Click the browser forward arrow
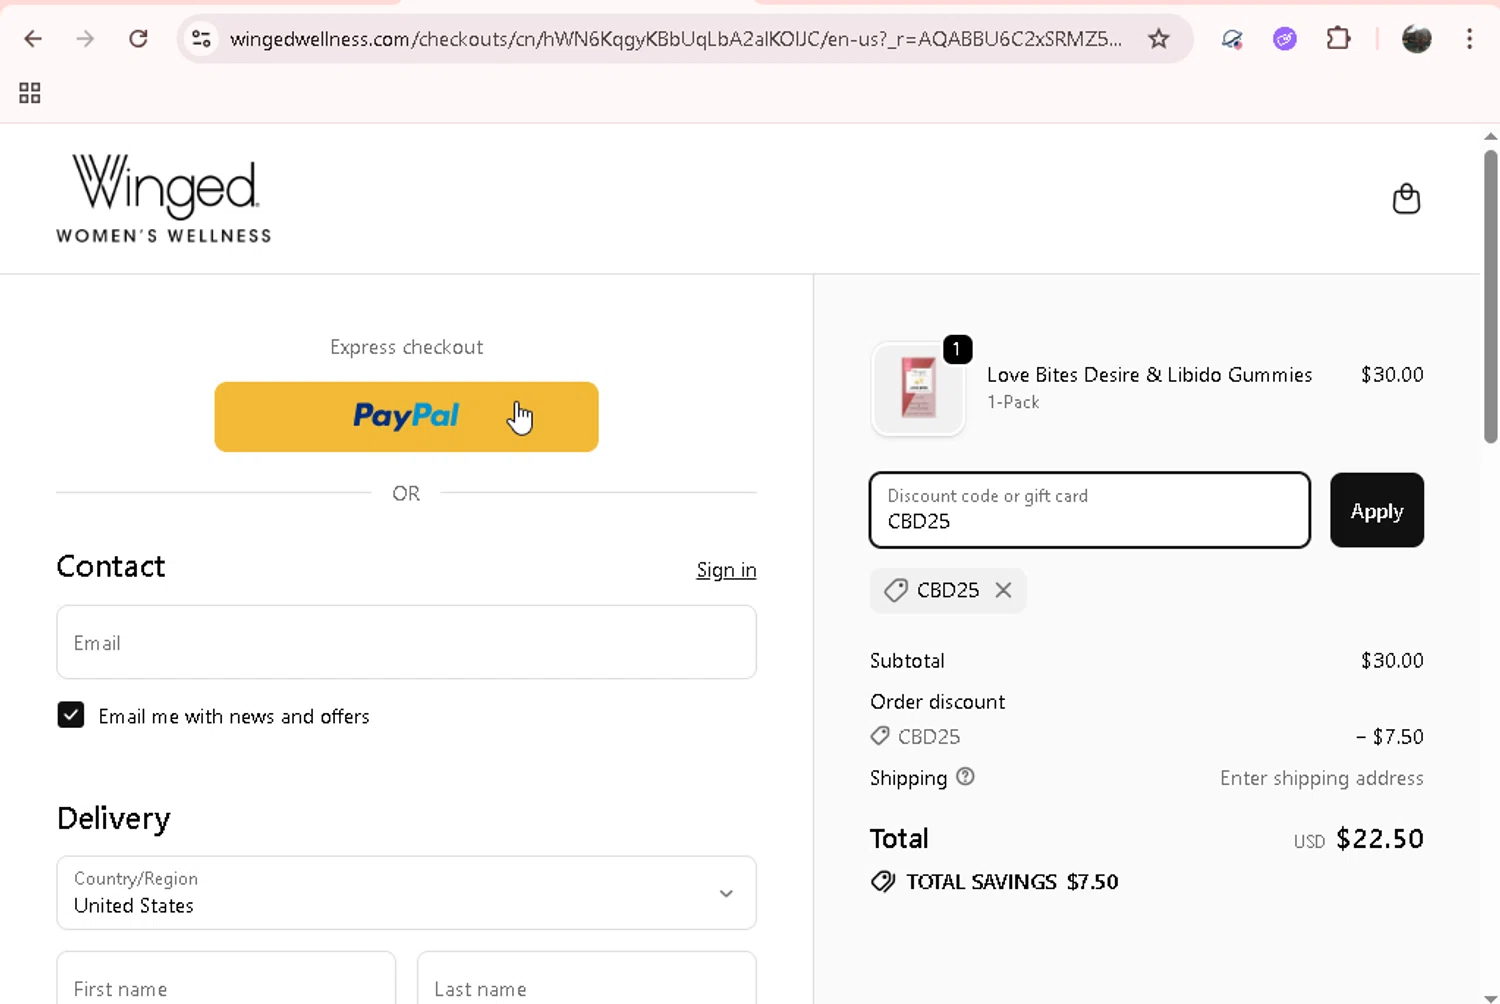Viewport: 1500px width, 1004px height. (x=85, y=39)
